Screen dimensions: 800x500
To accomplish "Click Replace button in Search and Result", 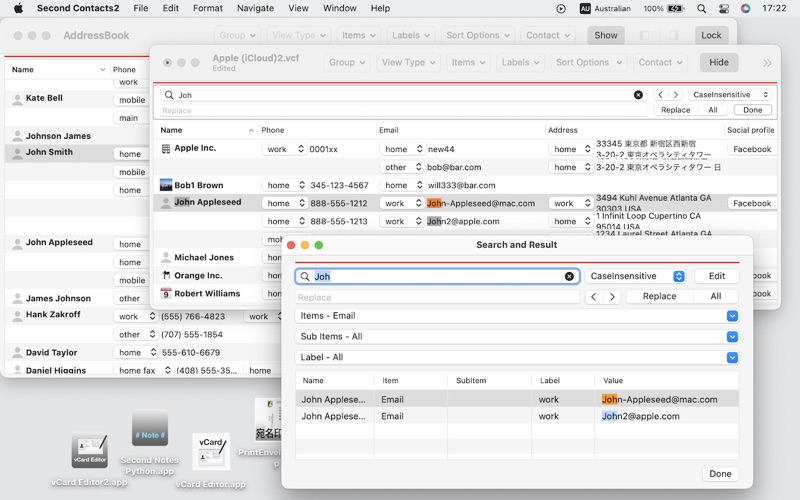I will click(659, 296).
